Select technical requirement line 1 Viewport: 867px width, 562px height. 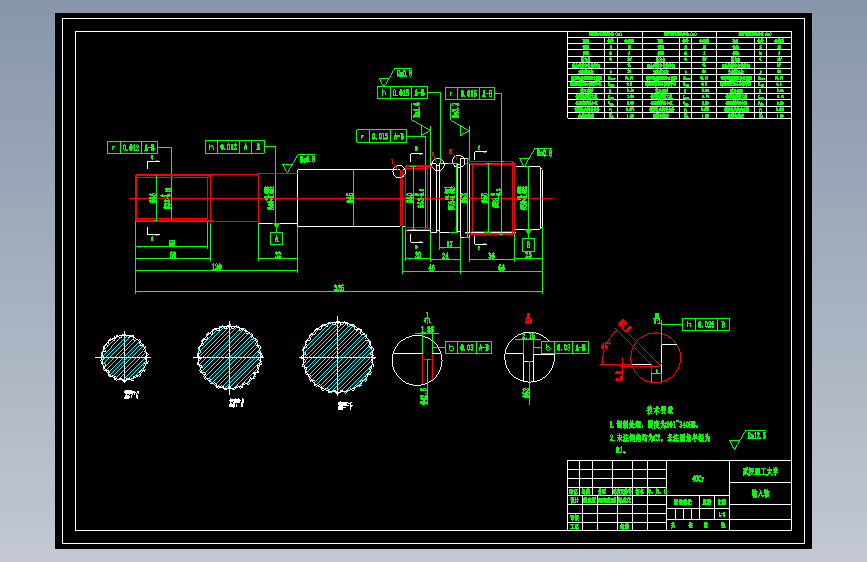pyautogui.click(x=654, y=425)
